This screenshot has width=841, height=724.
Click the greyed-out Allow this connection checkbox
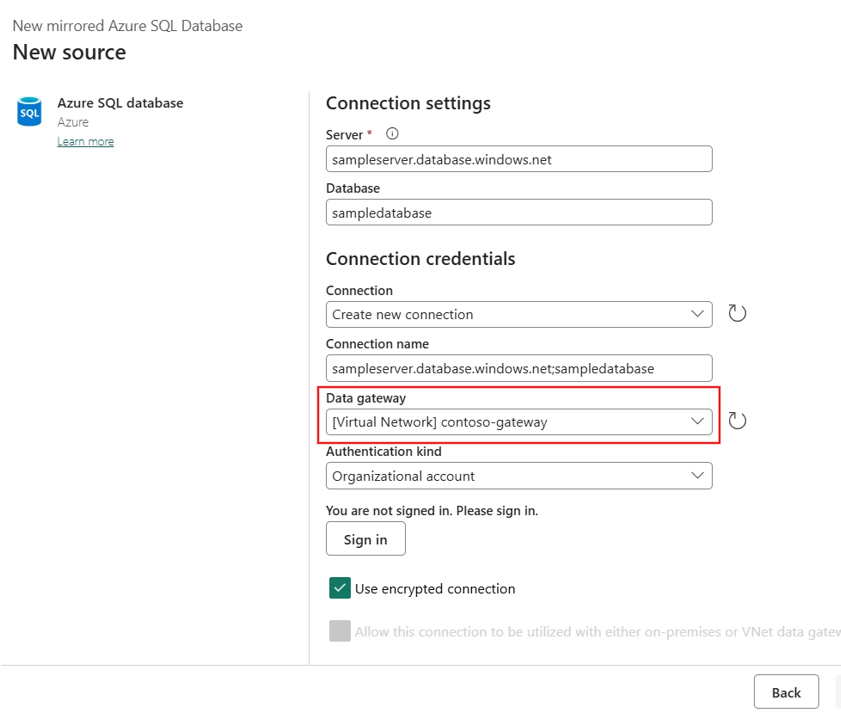(340, 631)
